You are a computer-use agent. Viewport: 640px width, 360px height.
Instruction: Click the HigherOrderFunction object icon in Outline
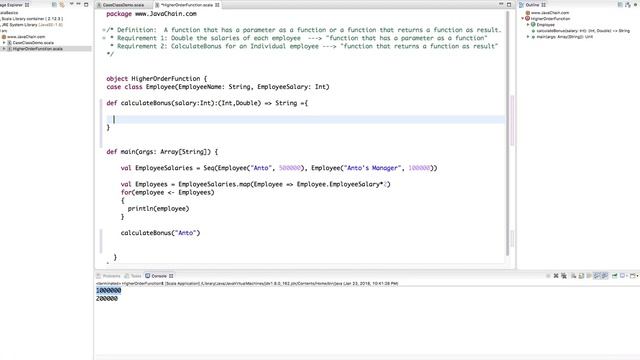(x=527, y=19)
